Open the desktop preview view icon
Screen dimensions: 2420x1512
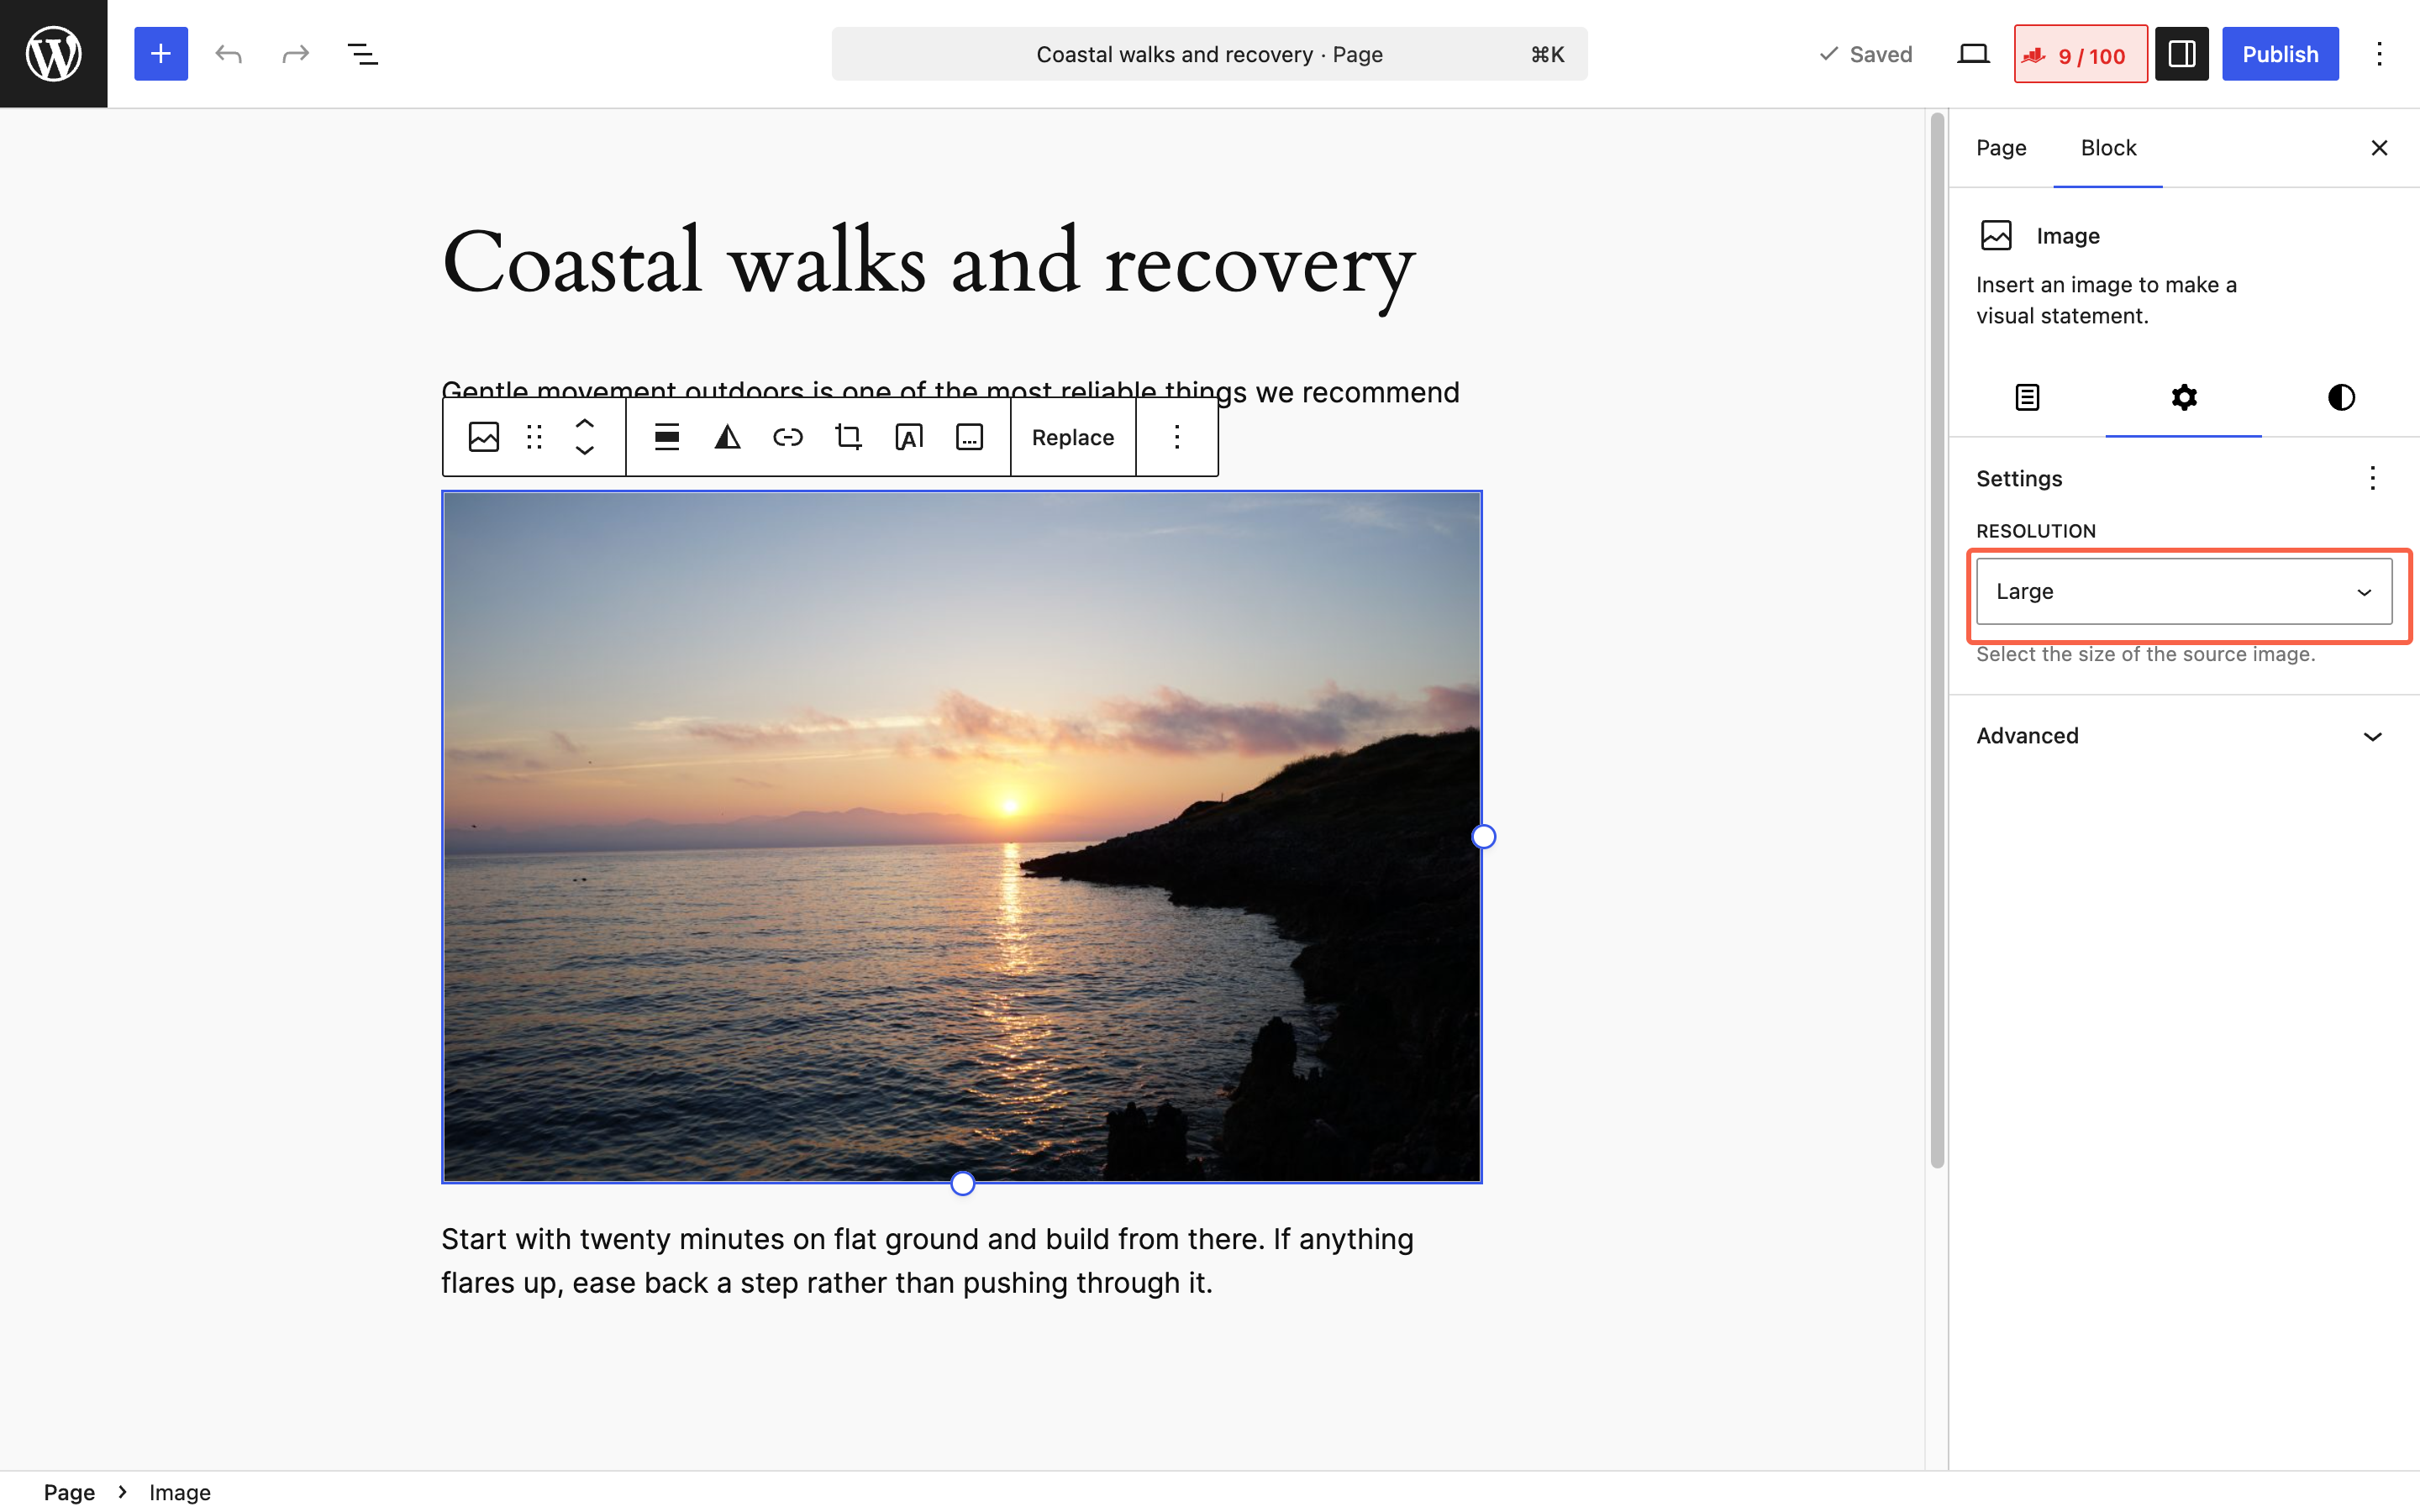tap(1972, 54)
